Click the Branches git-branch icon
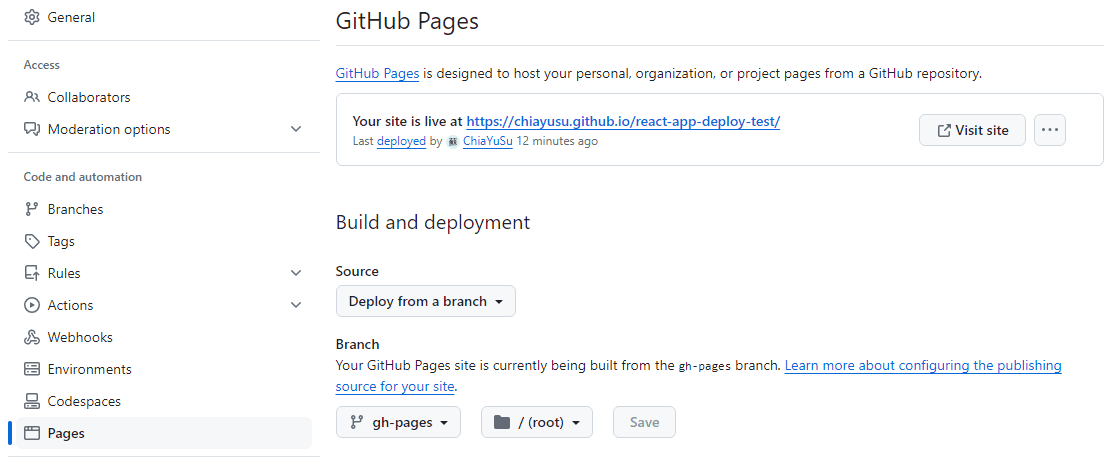The image size is (1109, 463). pyautogui.click(x=32, y=209)
